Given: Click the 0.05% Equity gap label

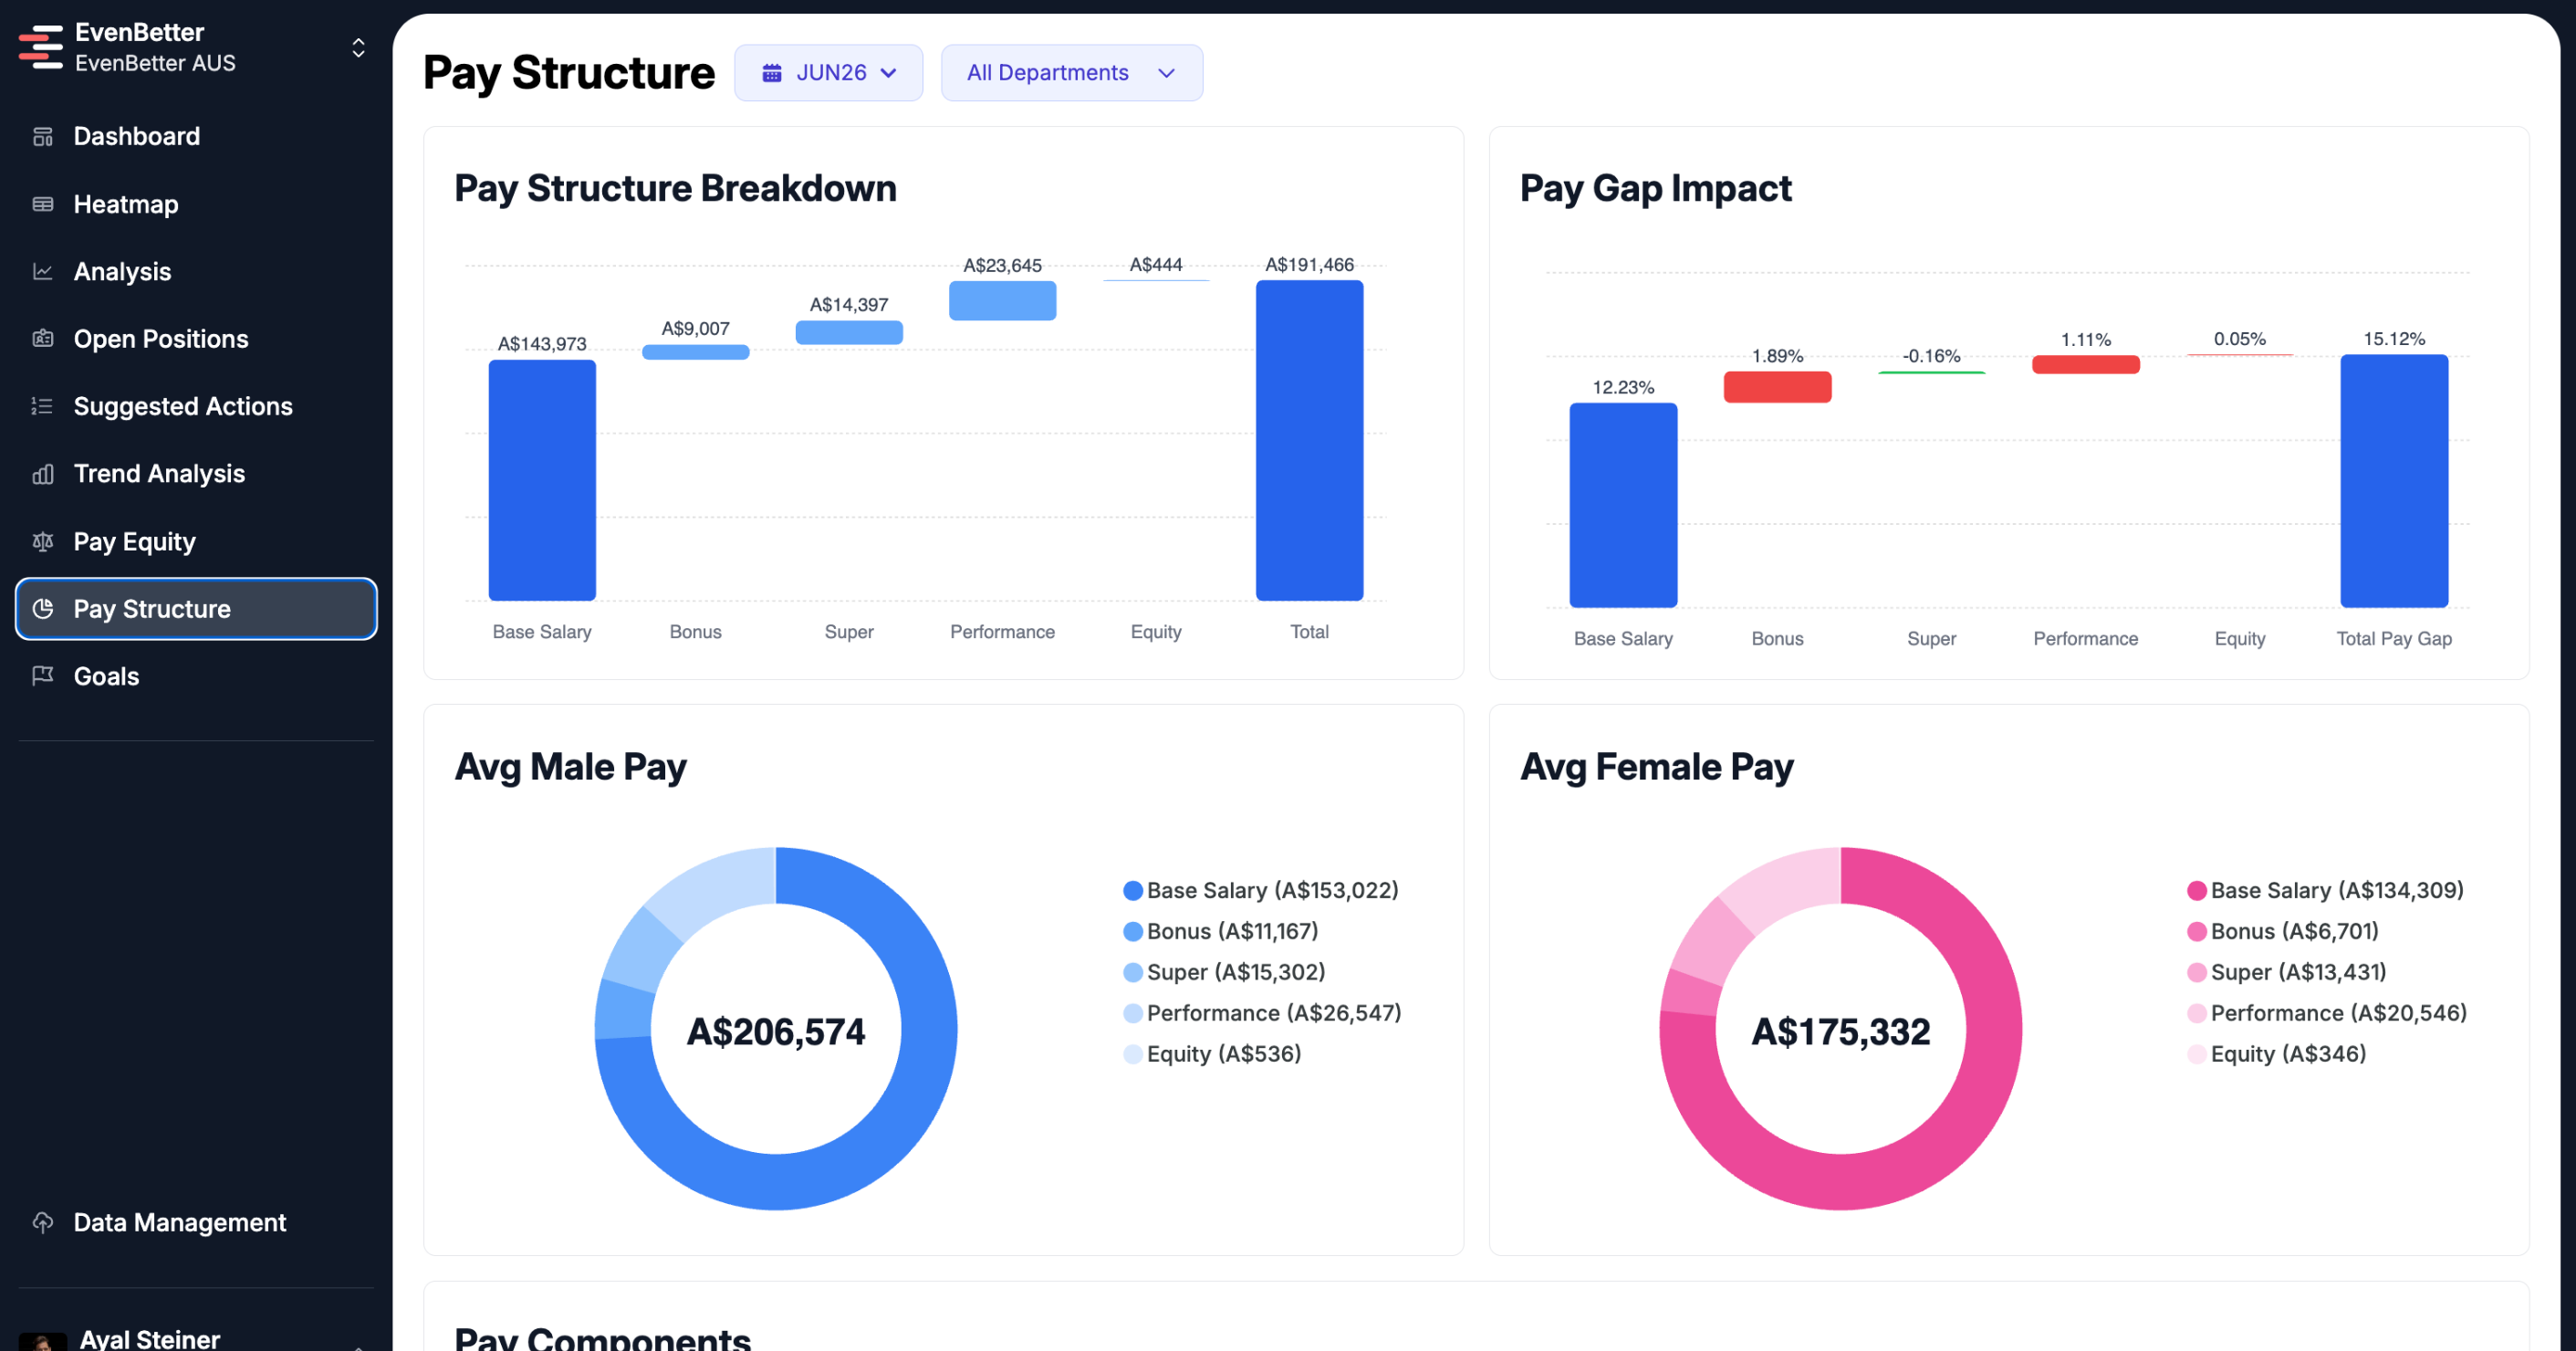Looking at the screenshot, I should point(2239,339).
